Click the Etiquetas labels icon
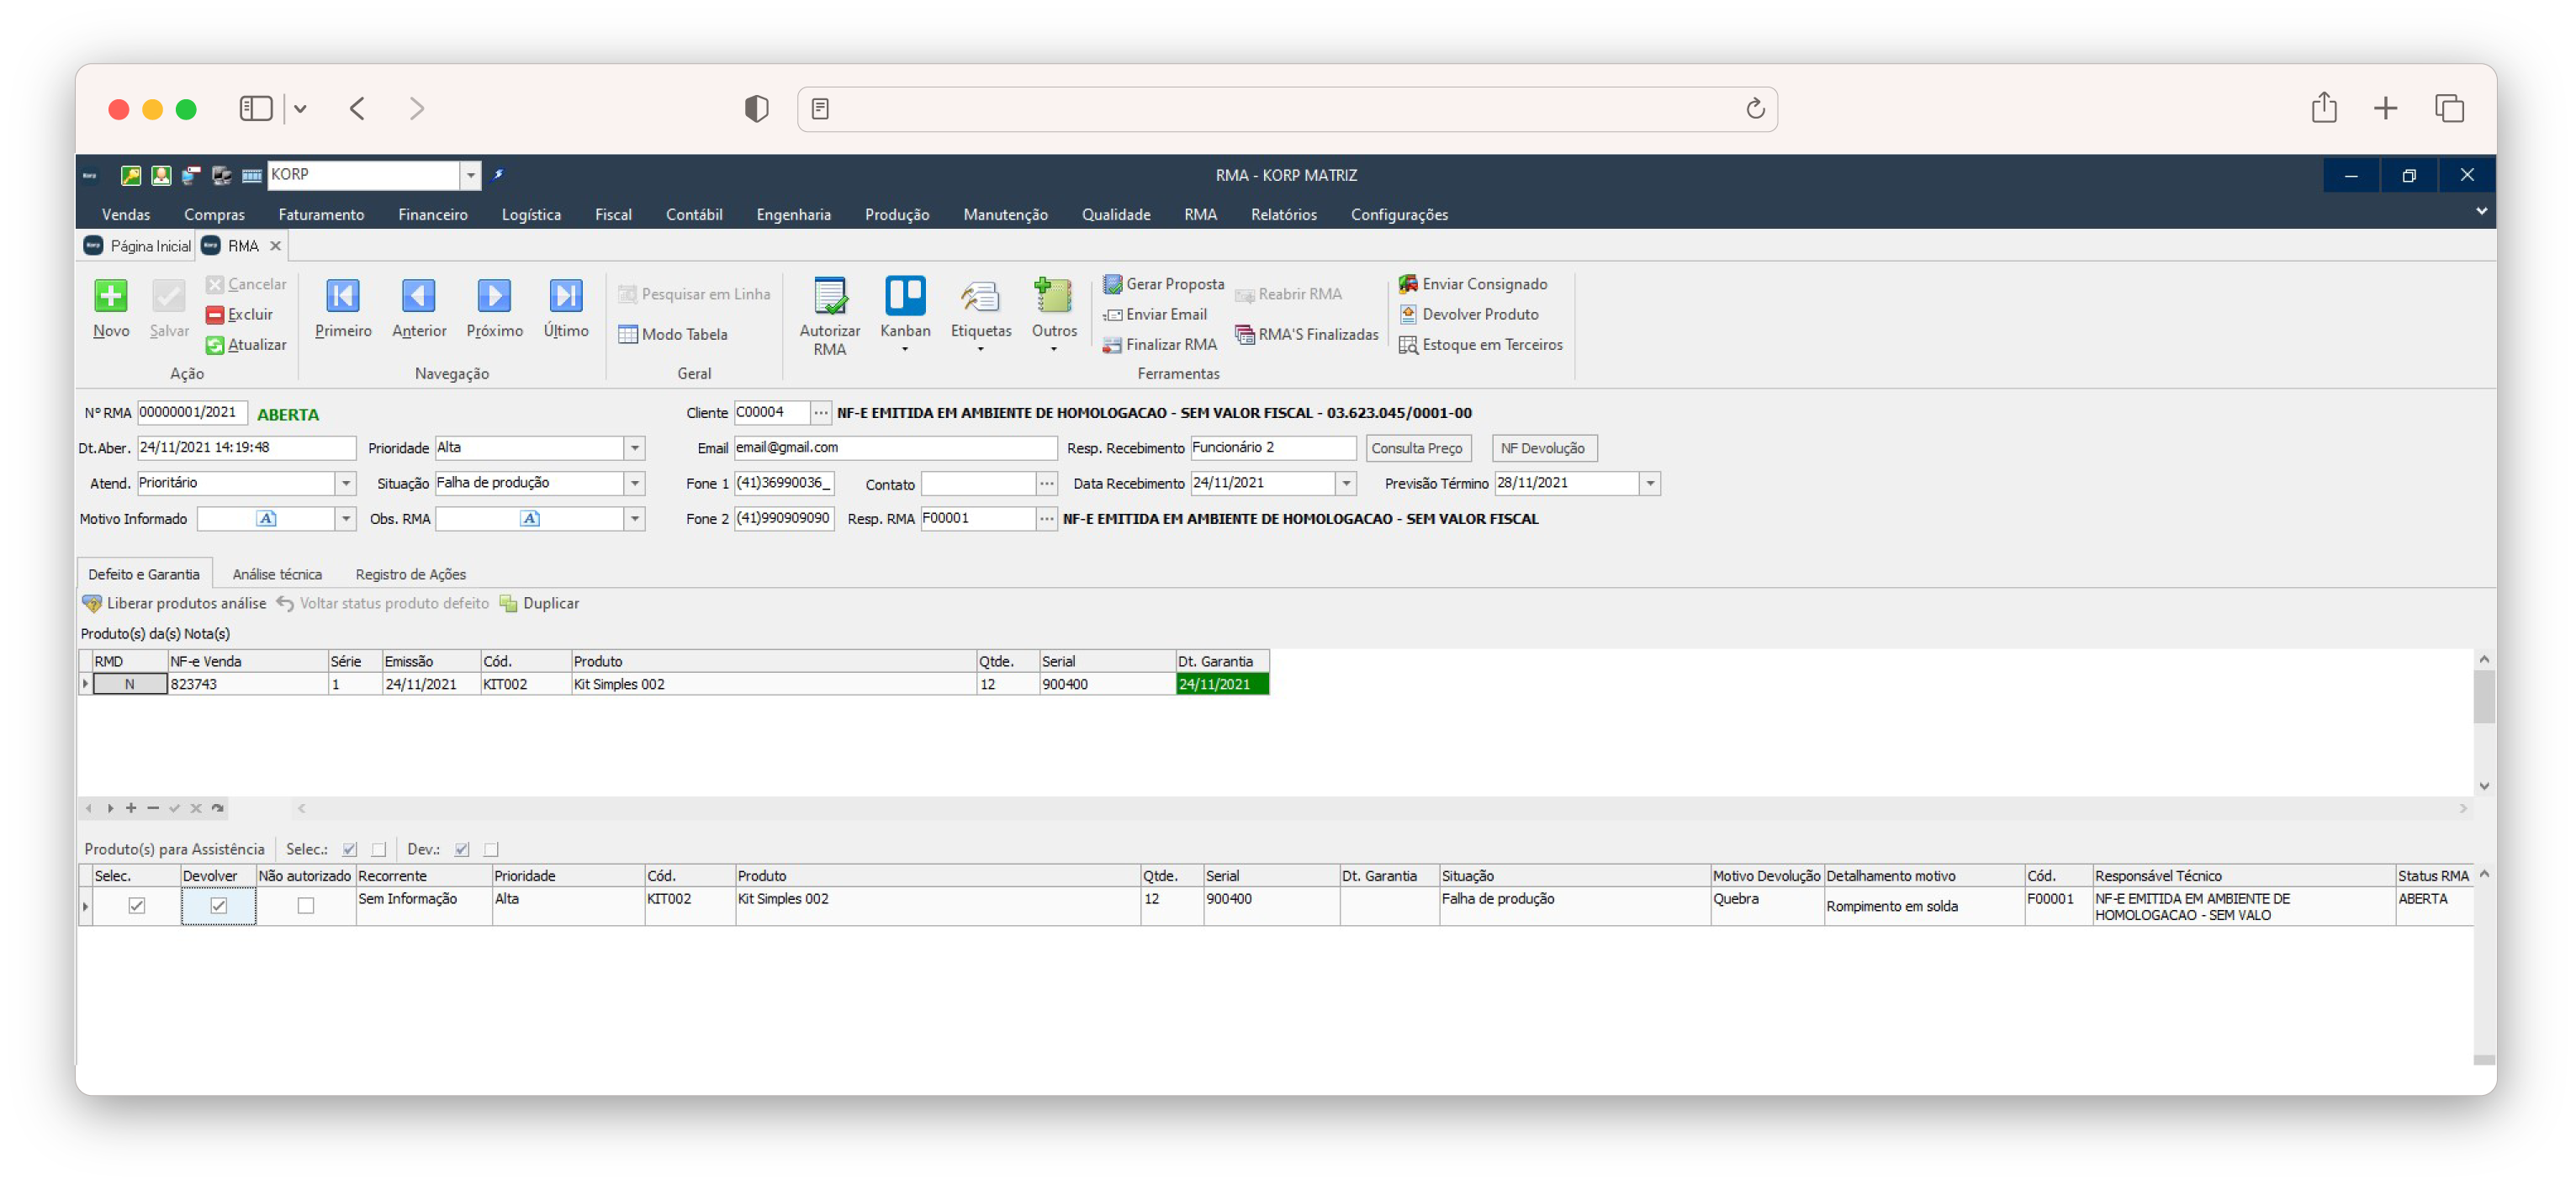Viewport: 2576px width, 1185px height. coord(980,296)
